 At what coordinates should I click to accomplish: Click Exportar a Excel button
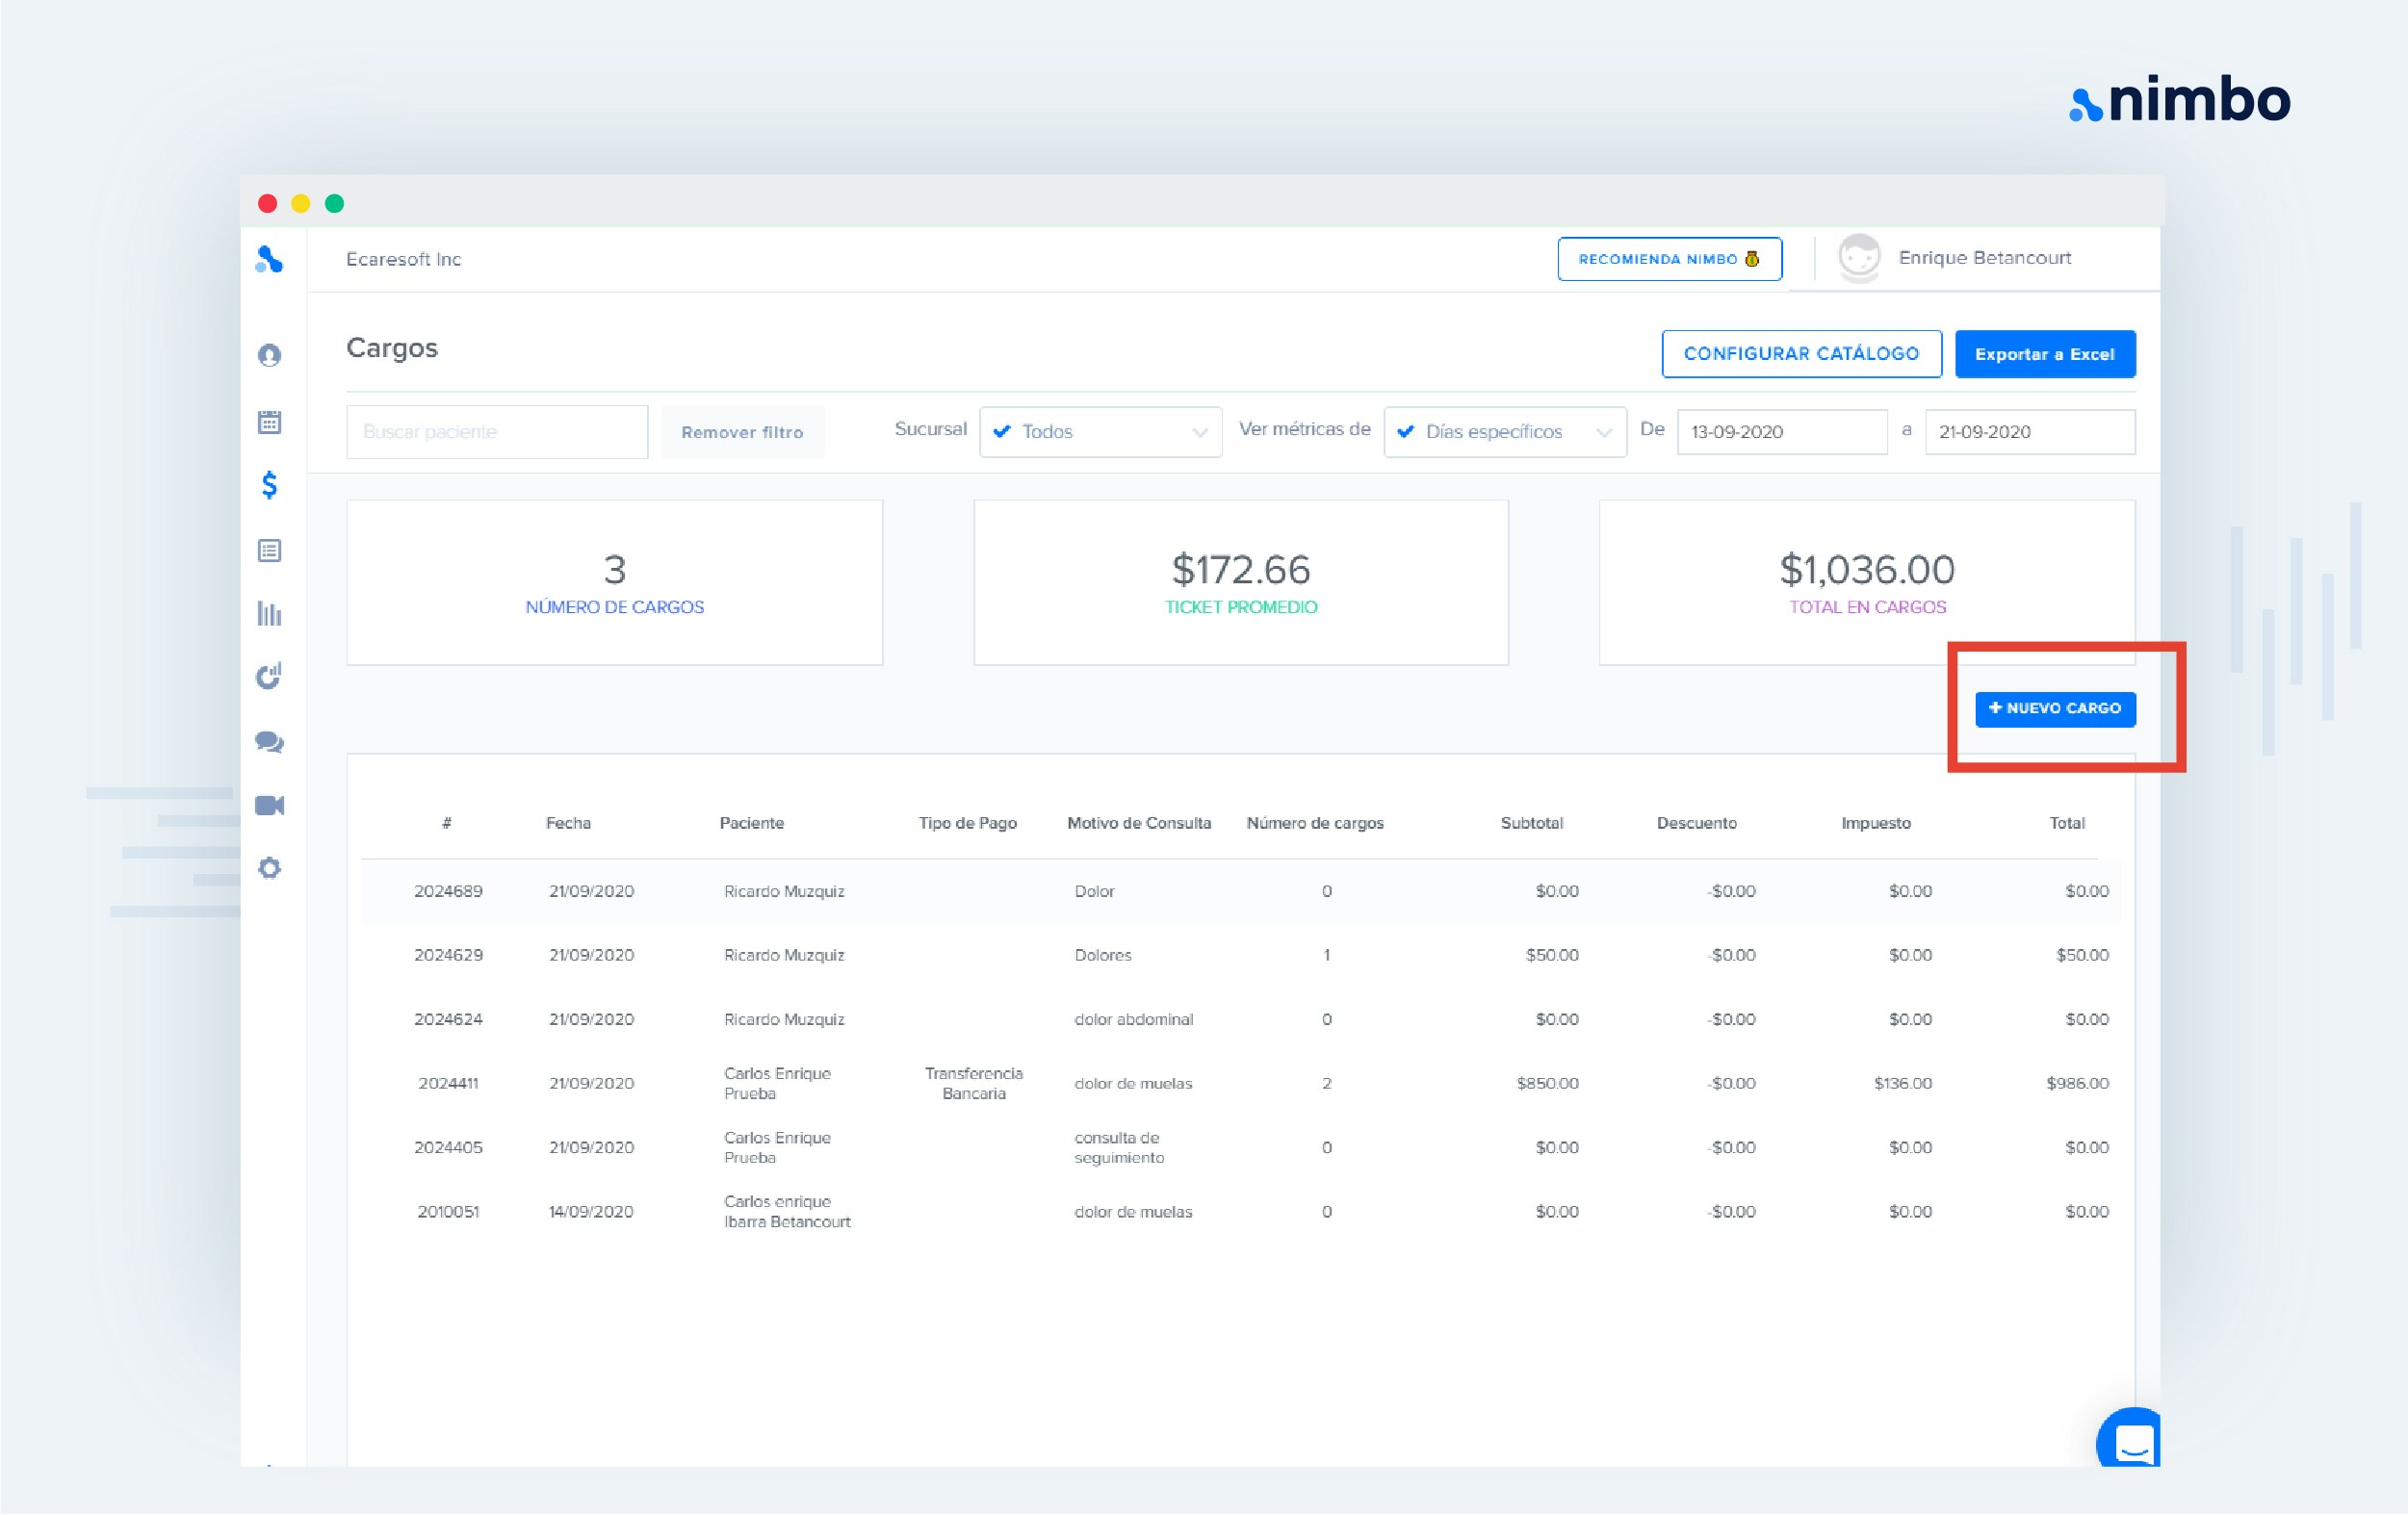2044,354
